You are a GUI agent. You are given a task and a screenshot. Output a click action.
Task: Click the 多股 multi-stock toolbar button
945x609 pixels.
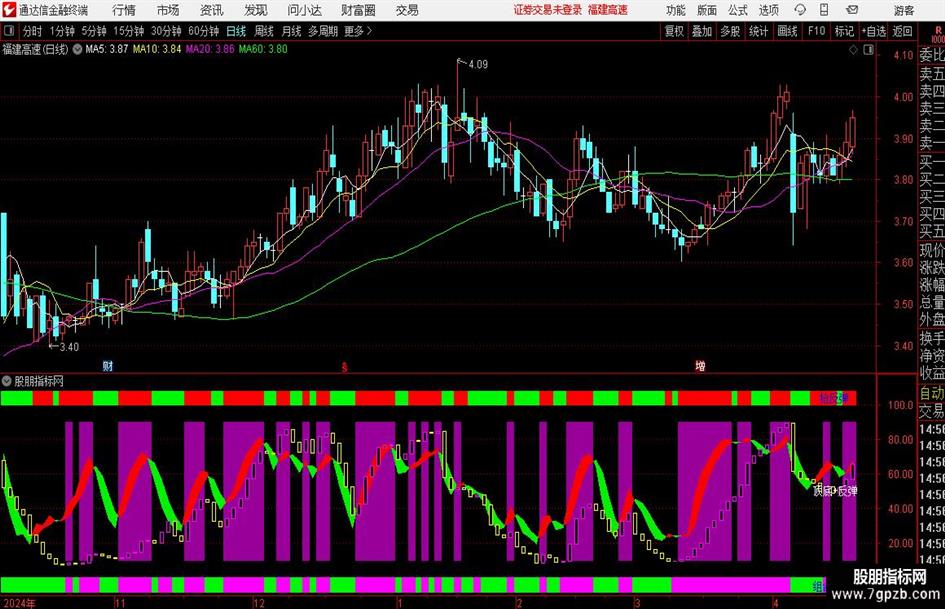(730, 31)
